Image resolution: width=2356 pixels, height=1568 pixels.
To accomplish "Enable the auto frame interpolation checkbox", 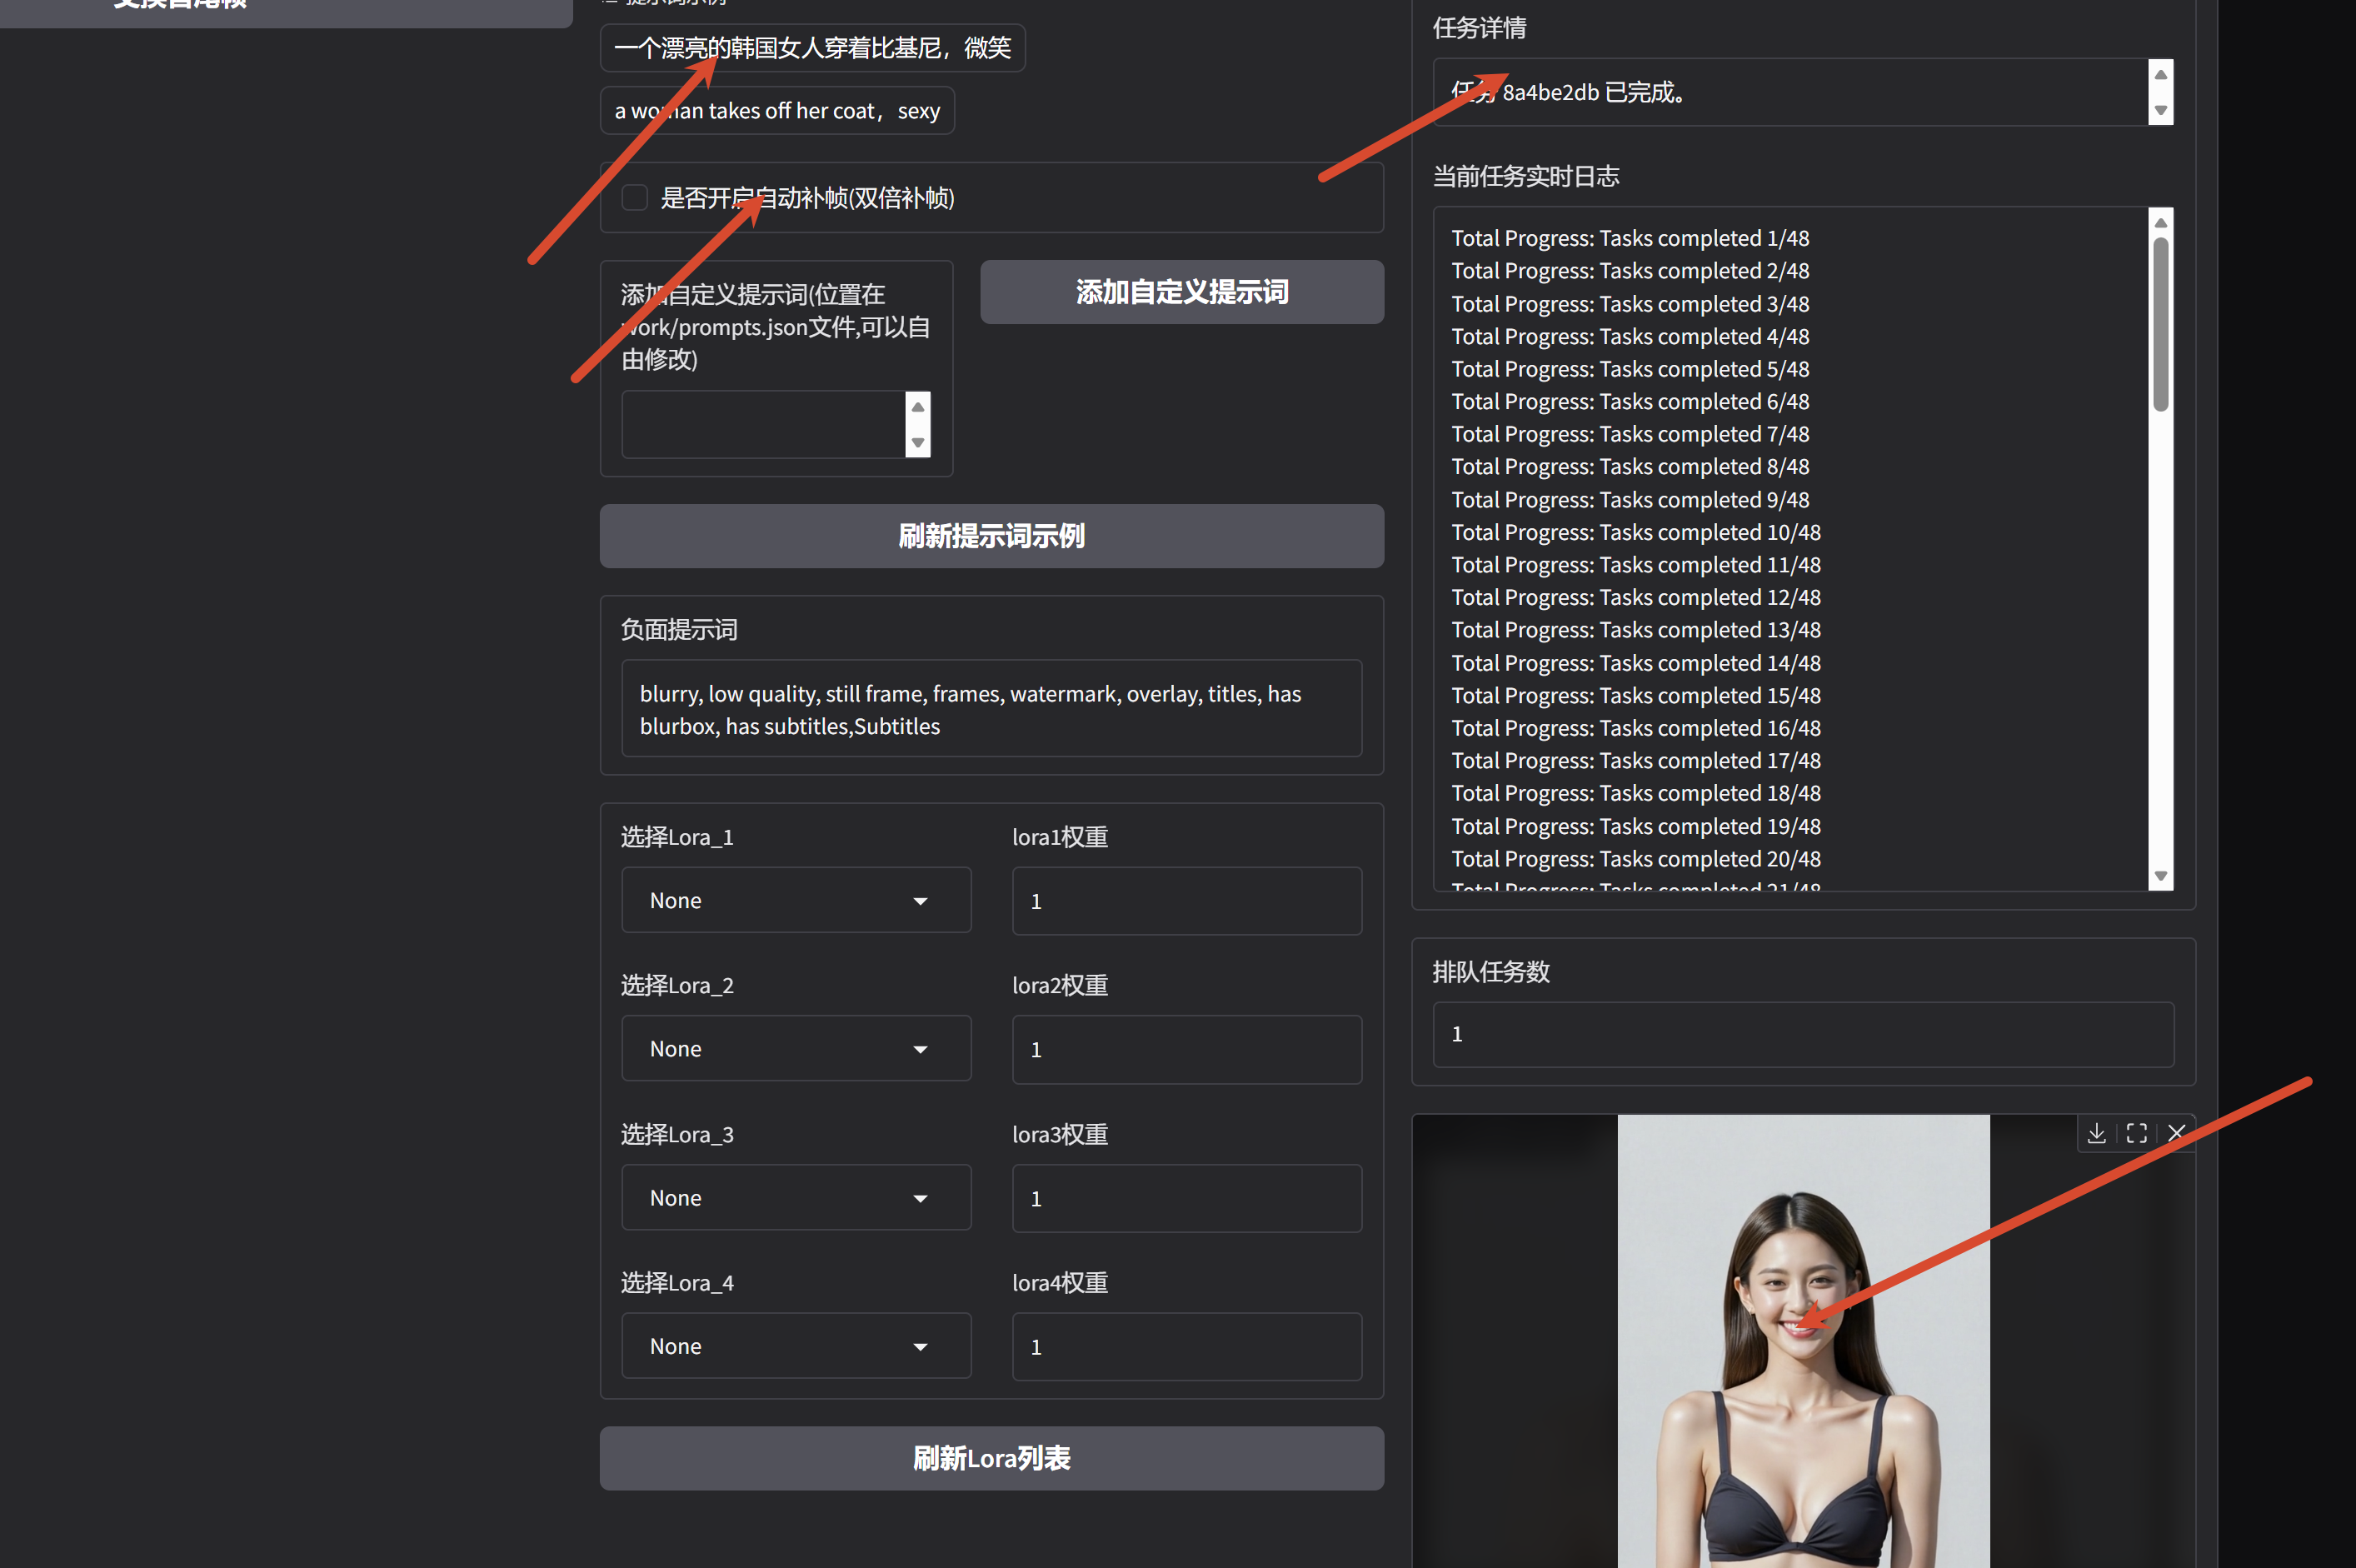I will pos(635,198).
